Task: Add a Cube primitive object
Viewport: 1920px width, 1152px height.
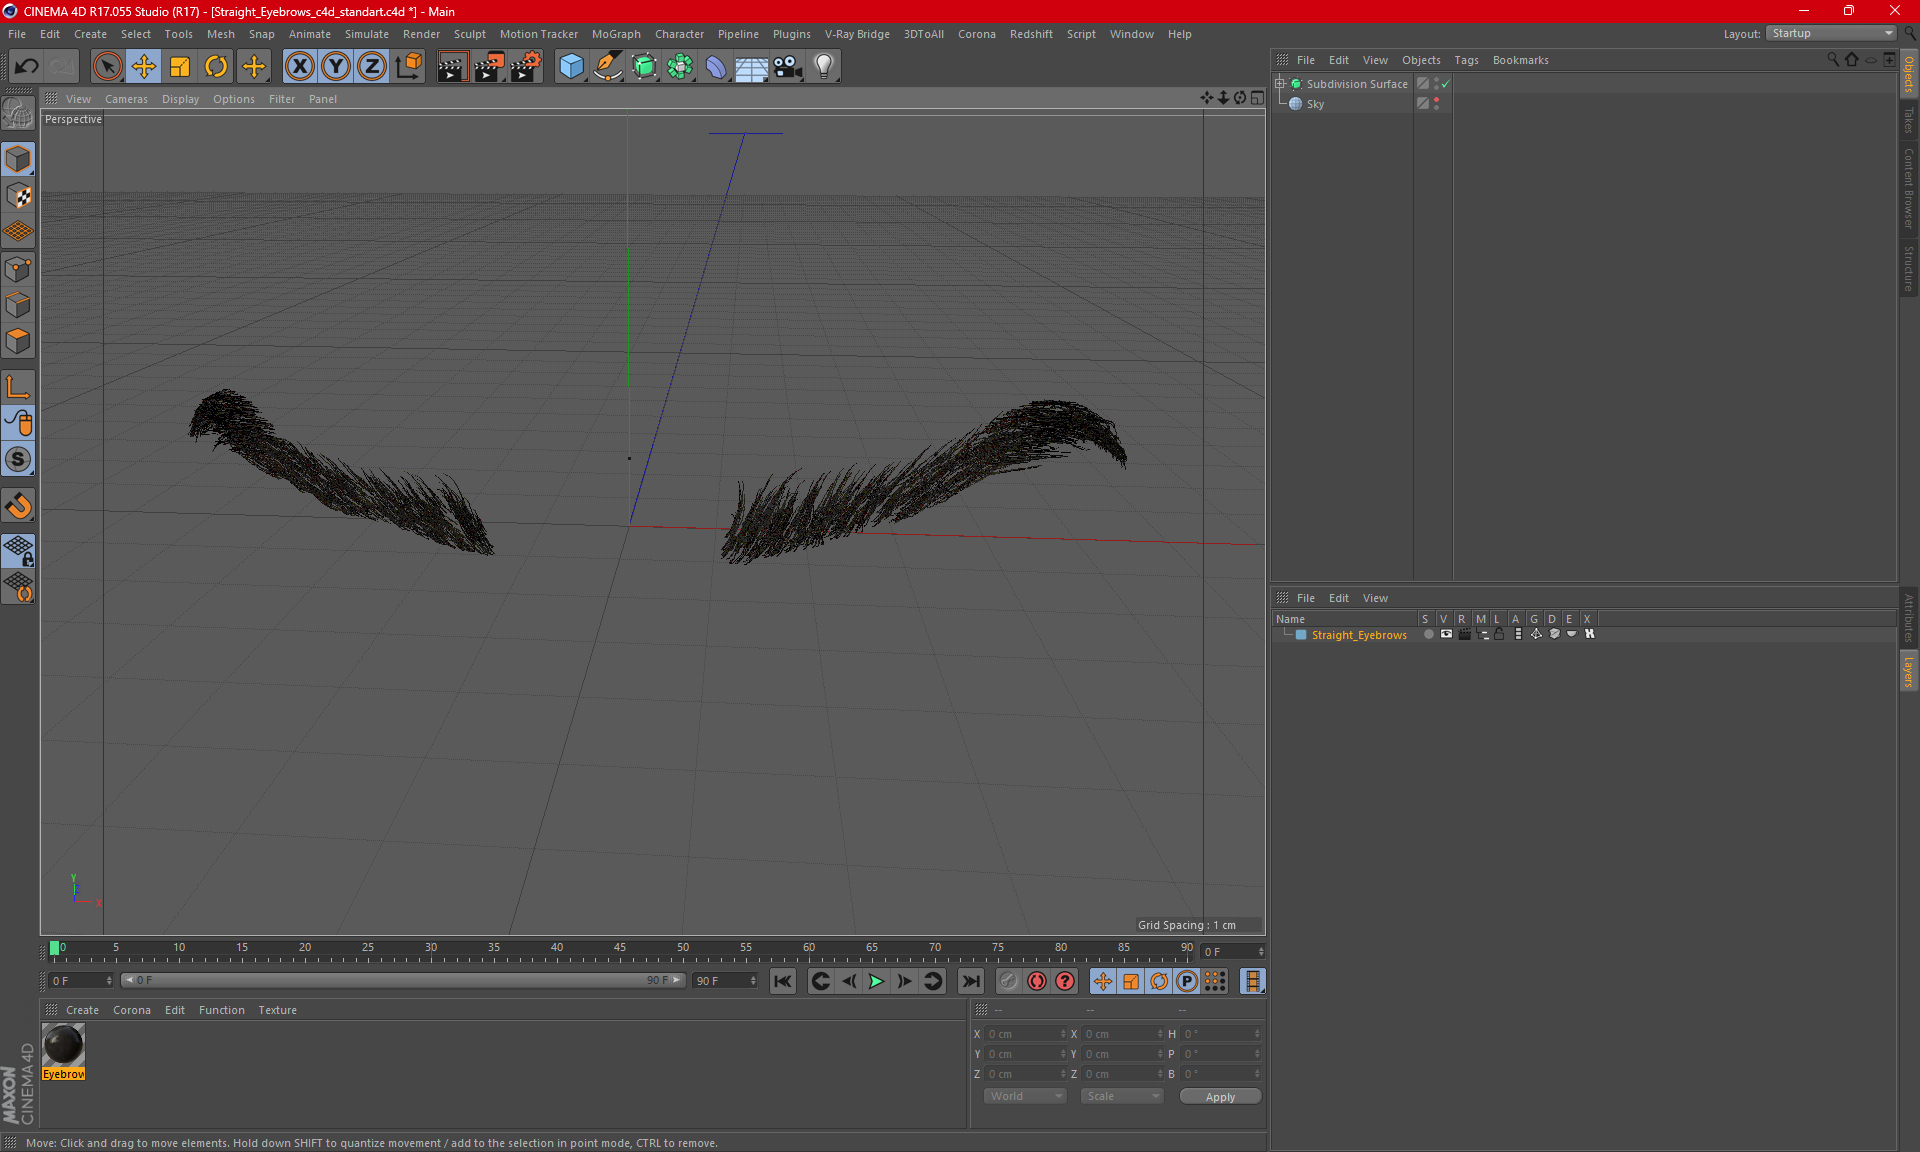Action: [571, 67]
